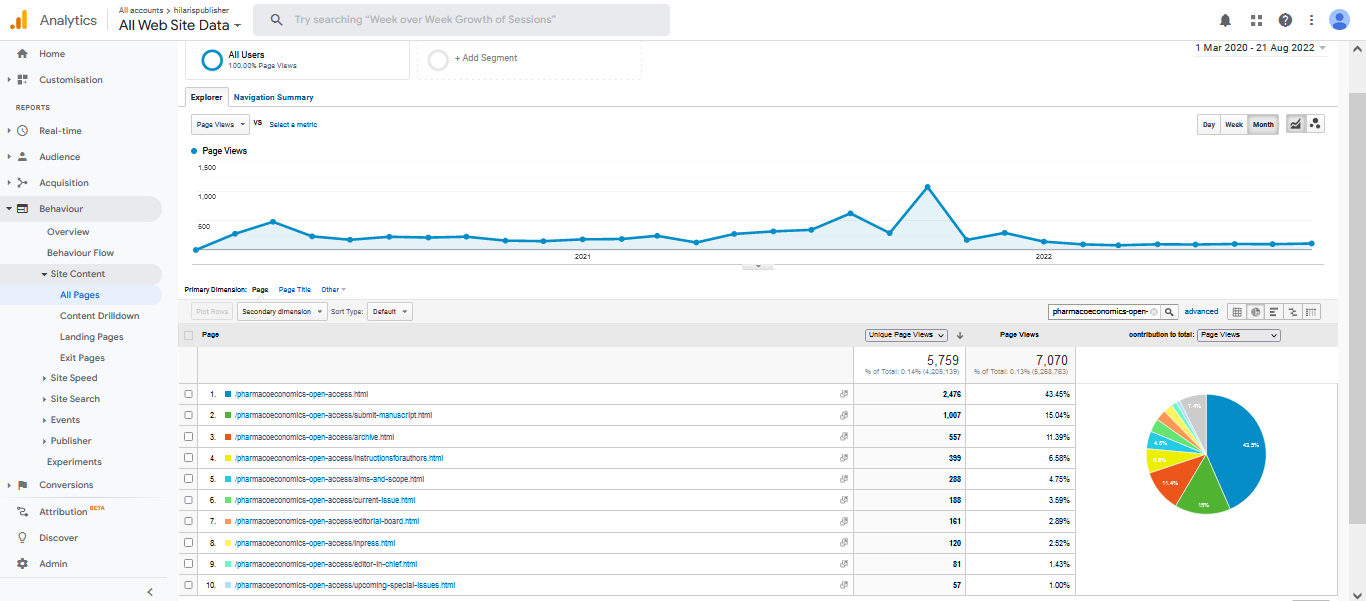
Task: Open the notifications bell
Action: (x=1225, y=20)
